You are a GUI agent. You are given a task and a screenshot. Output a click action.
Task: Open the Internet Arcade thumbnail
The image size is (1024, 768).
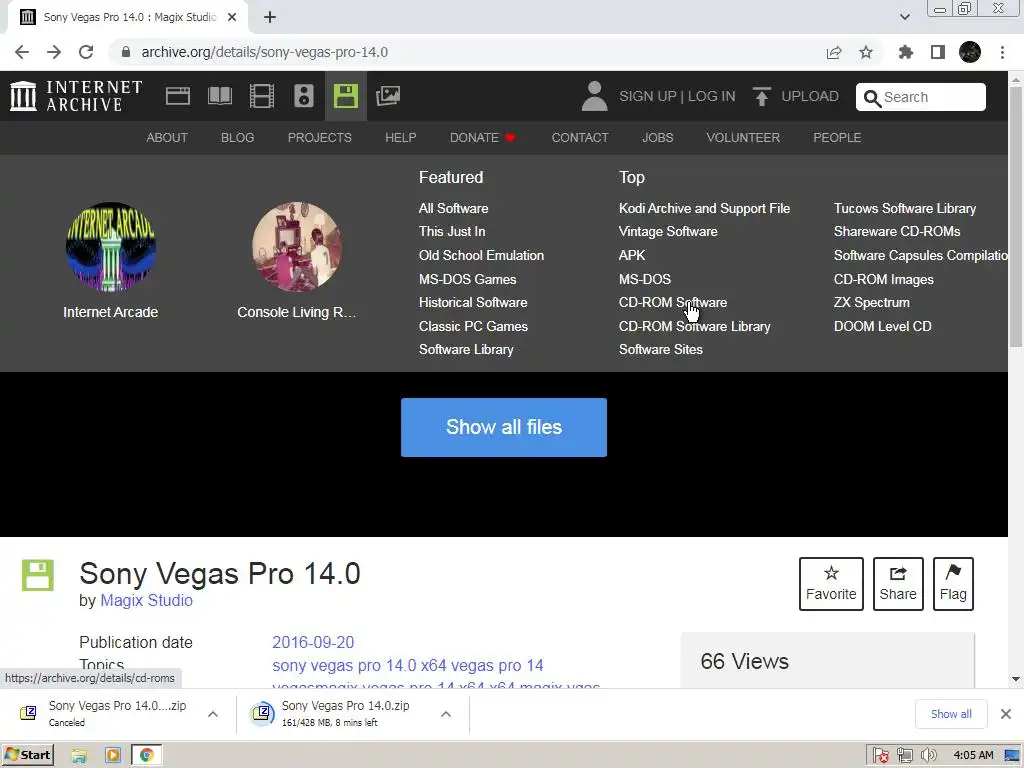point(110,247)
